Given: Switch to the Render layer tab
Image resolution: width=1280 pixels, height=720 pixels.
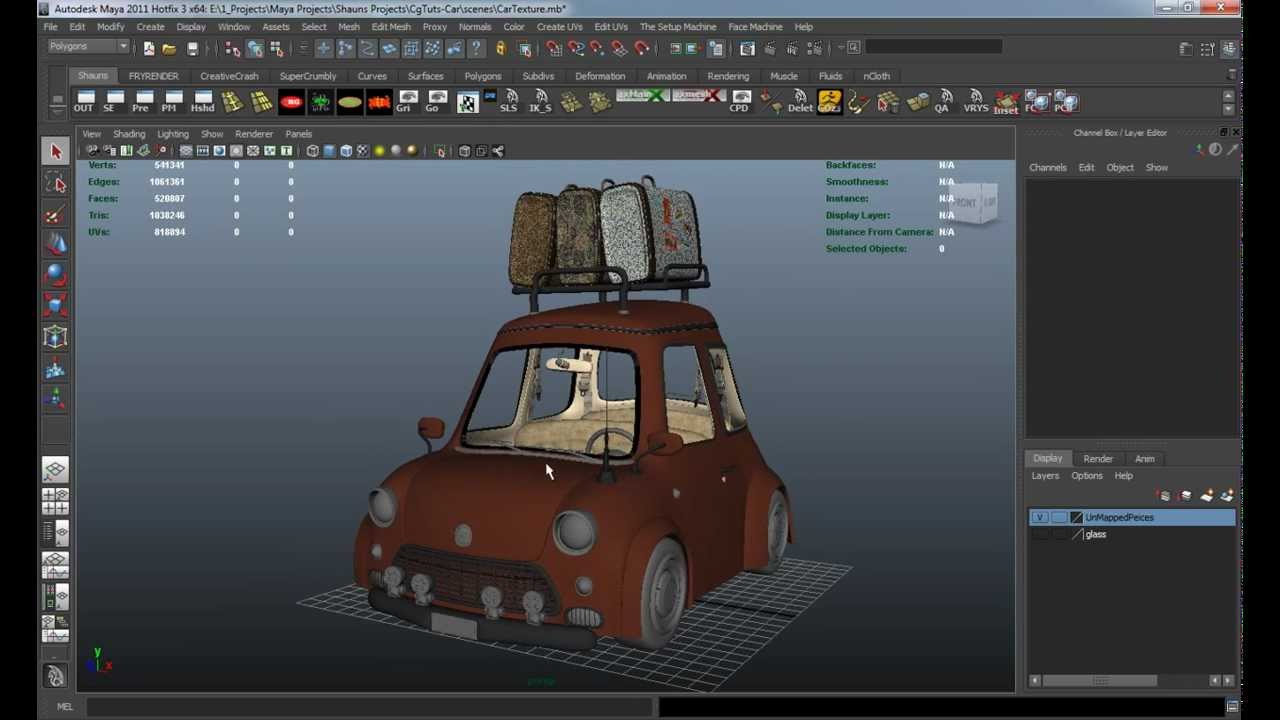Looking at the screenshot, I should pos(1097,459).
